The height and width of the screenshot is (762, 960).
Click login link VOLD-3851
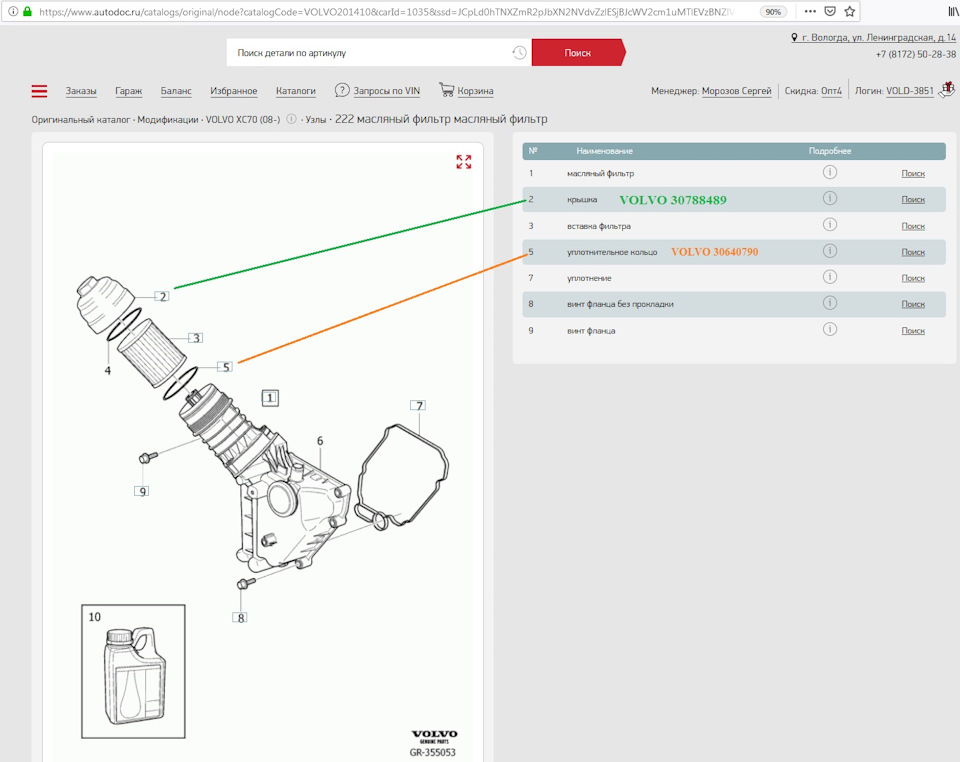tap(910, 91)
